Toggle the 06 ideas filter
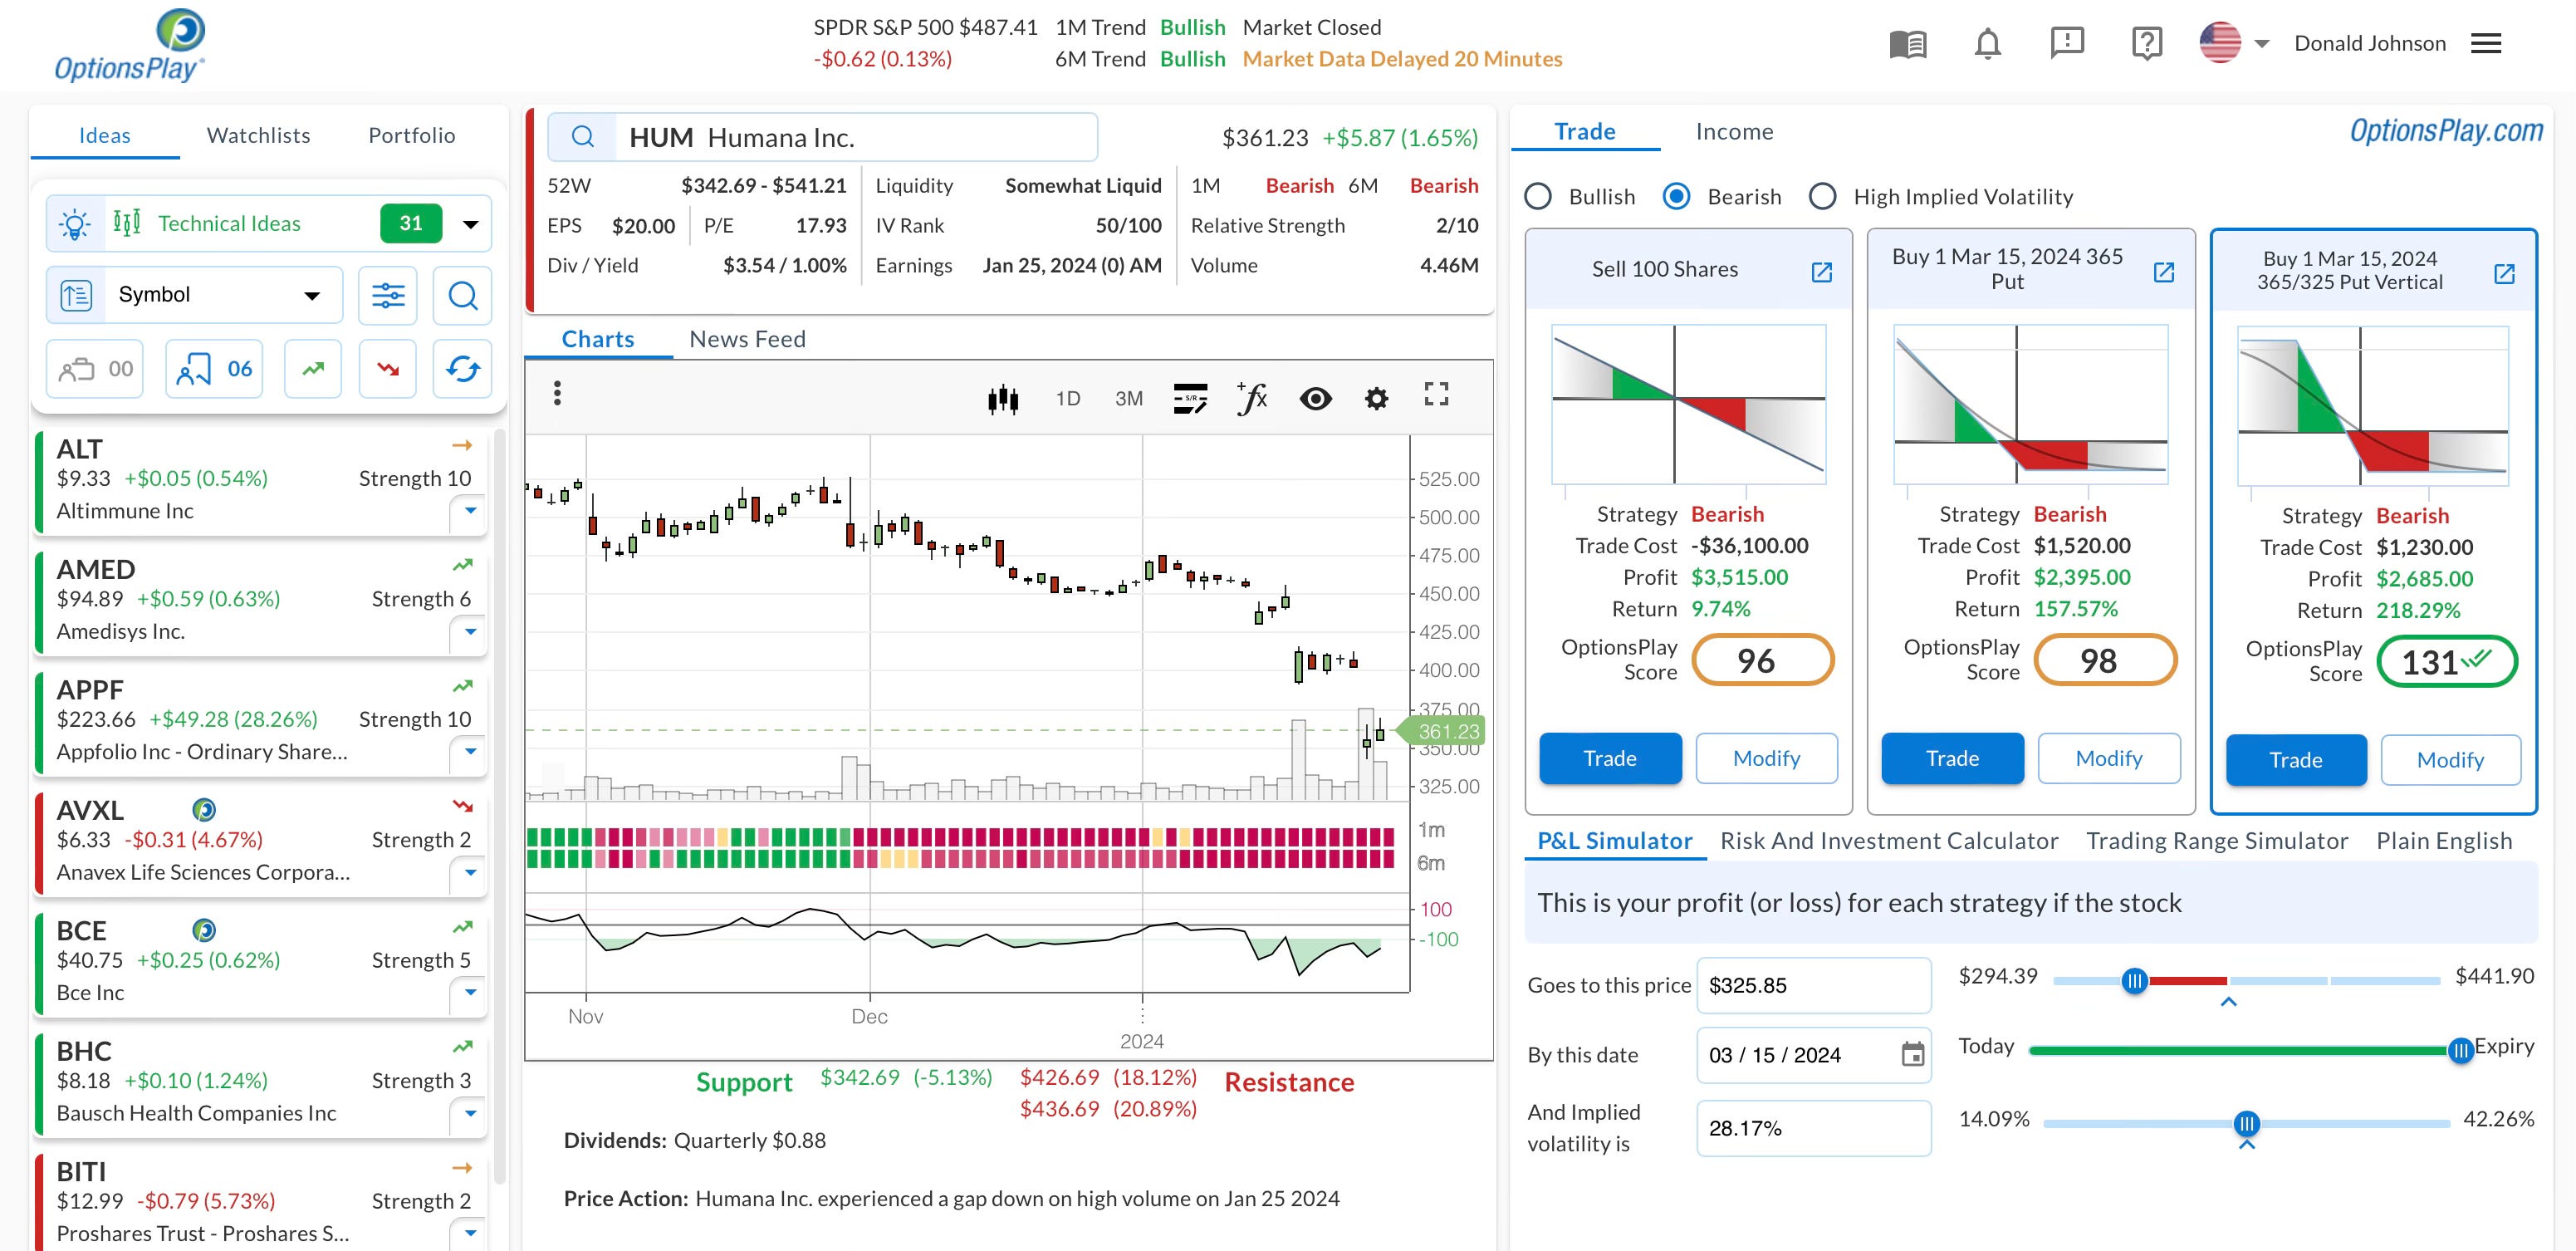Viewport: 2576px width, 1251px height. click(x=214, y=369)
